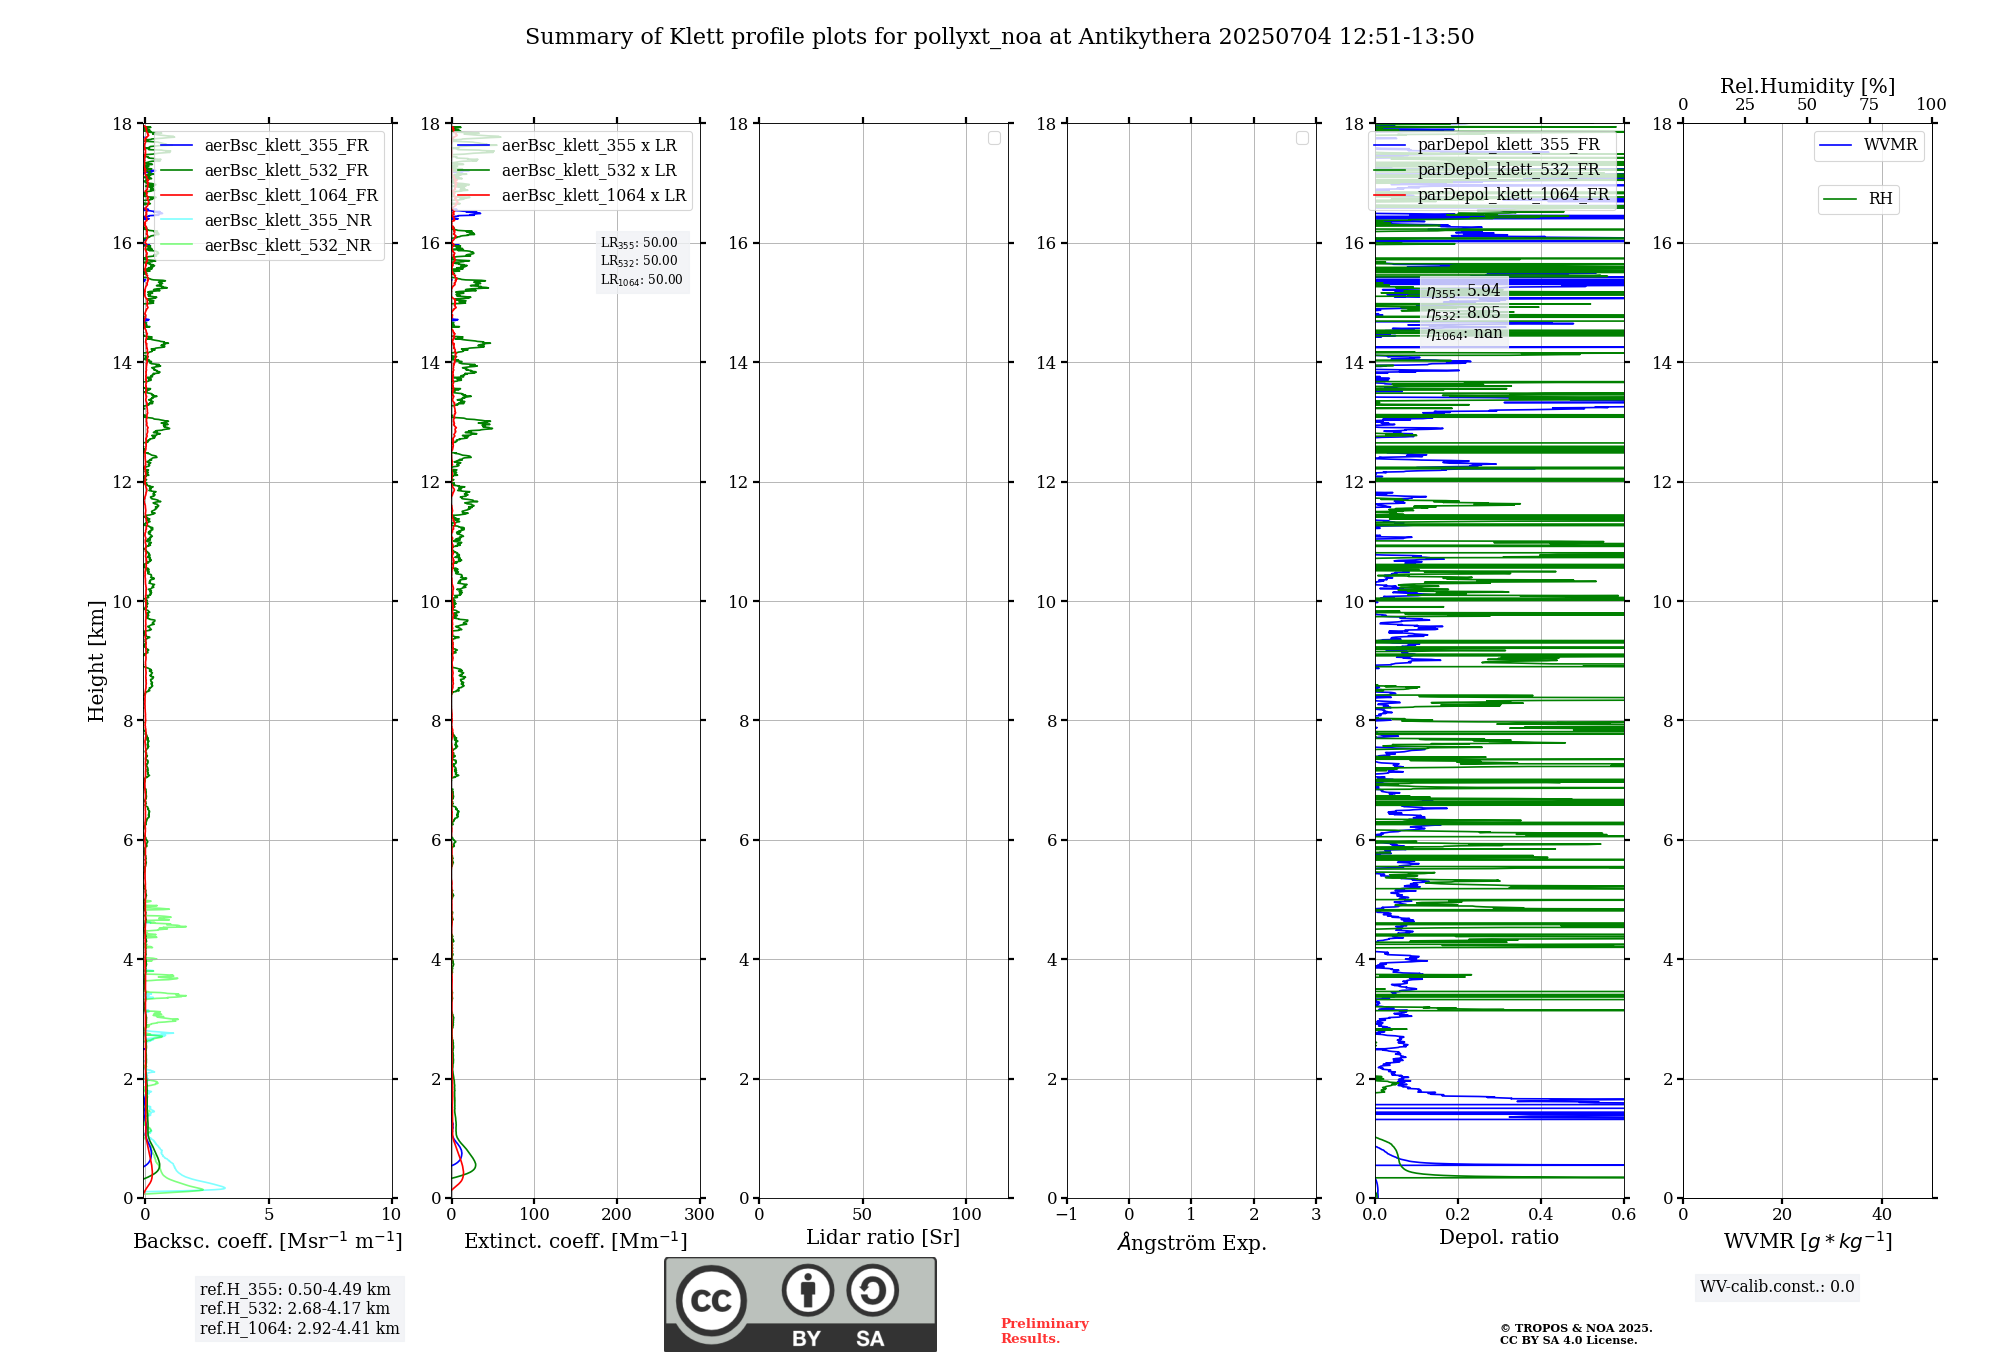This screenshot has height=1360, width=2000.
Task: Click the ref.H_532: 2.68-4.17 km text
Action: pyautogui.click(x=295, y=1308)
